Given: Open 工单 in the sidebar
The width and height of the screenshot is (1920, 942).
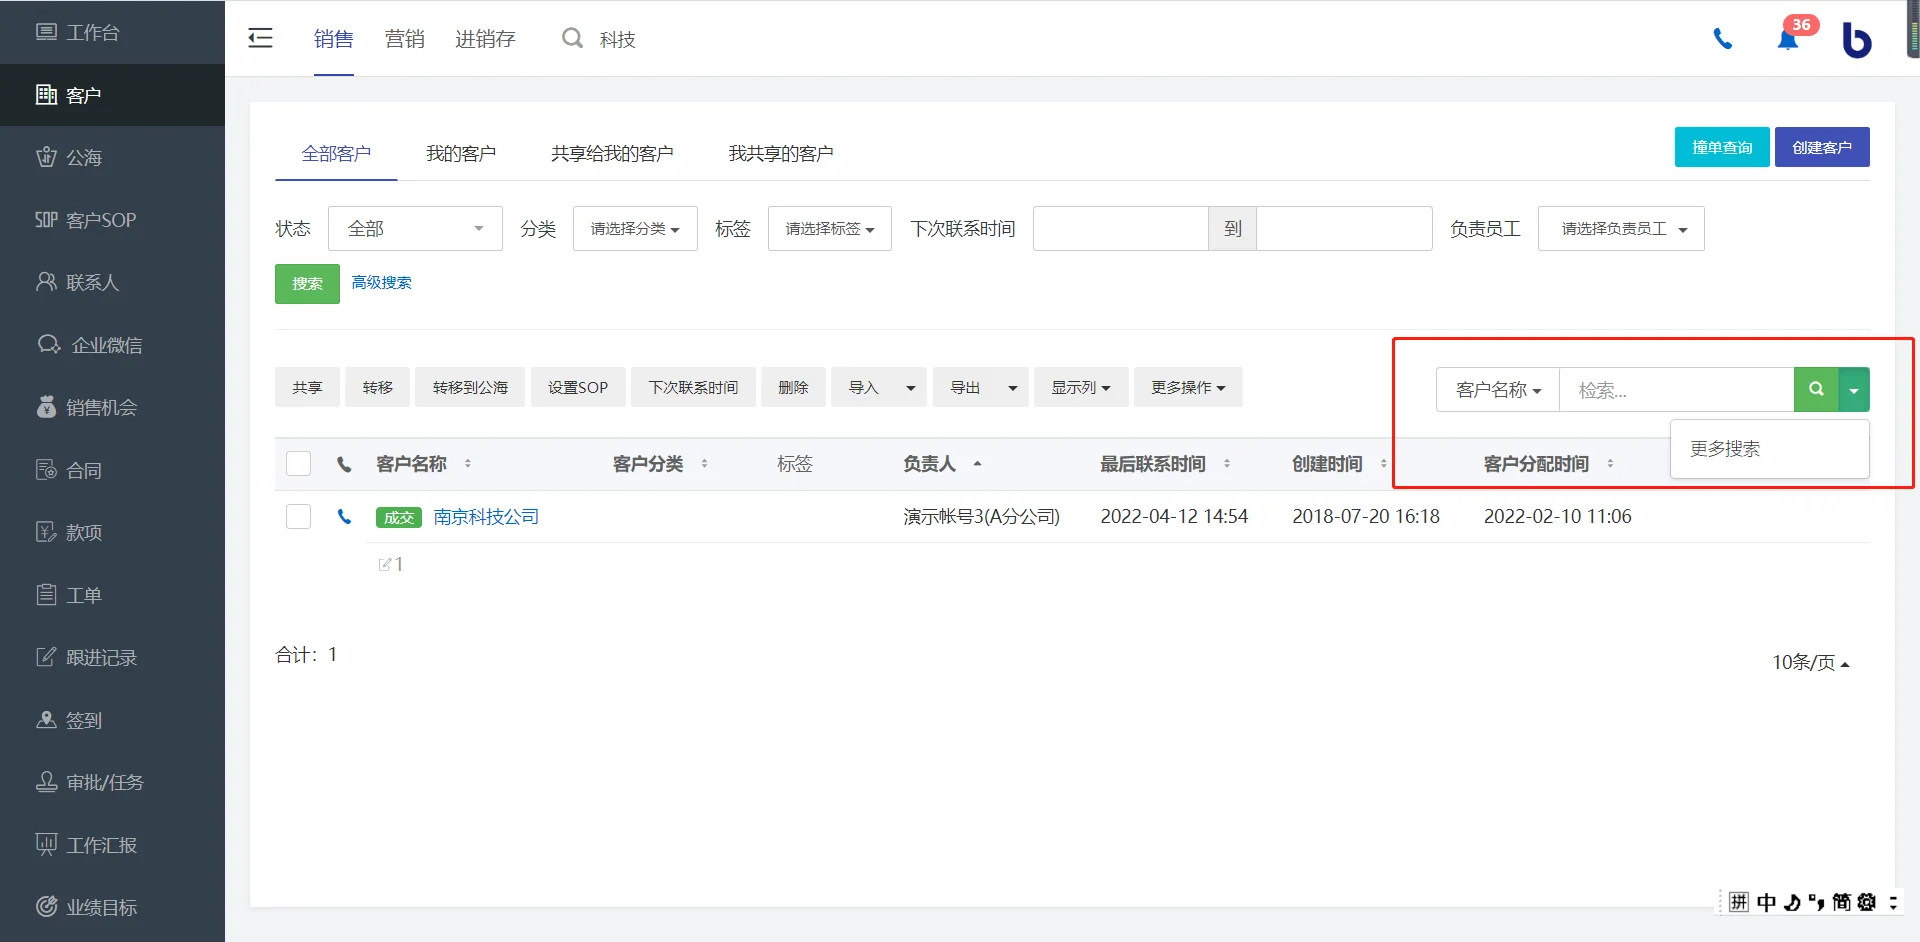Looking at the screenshot, I should click(x=112, y=595).
